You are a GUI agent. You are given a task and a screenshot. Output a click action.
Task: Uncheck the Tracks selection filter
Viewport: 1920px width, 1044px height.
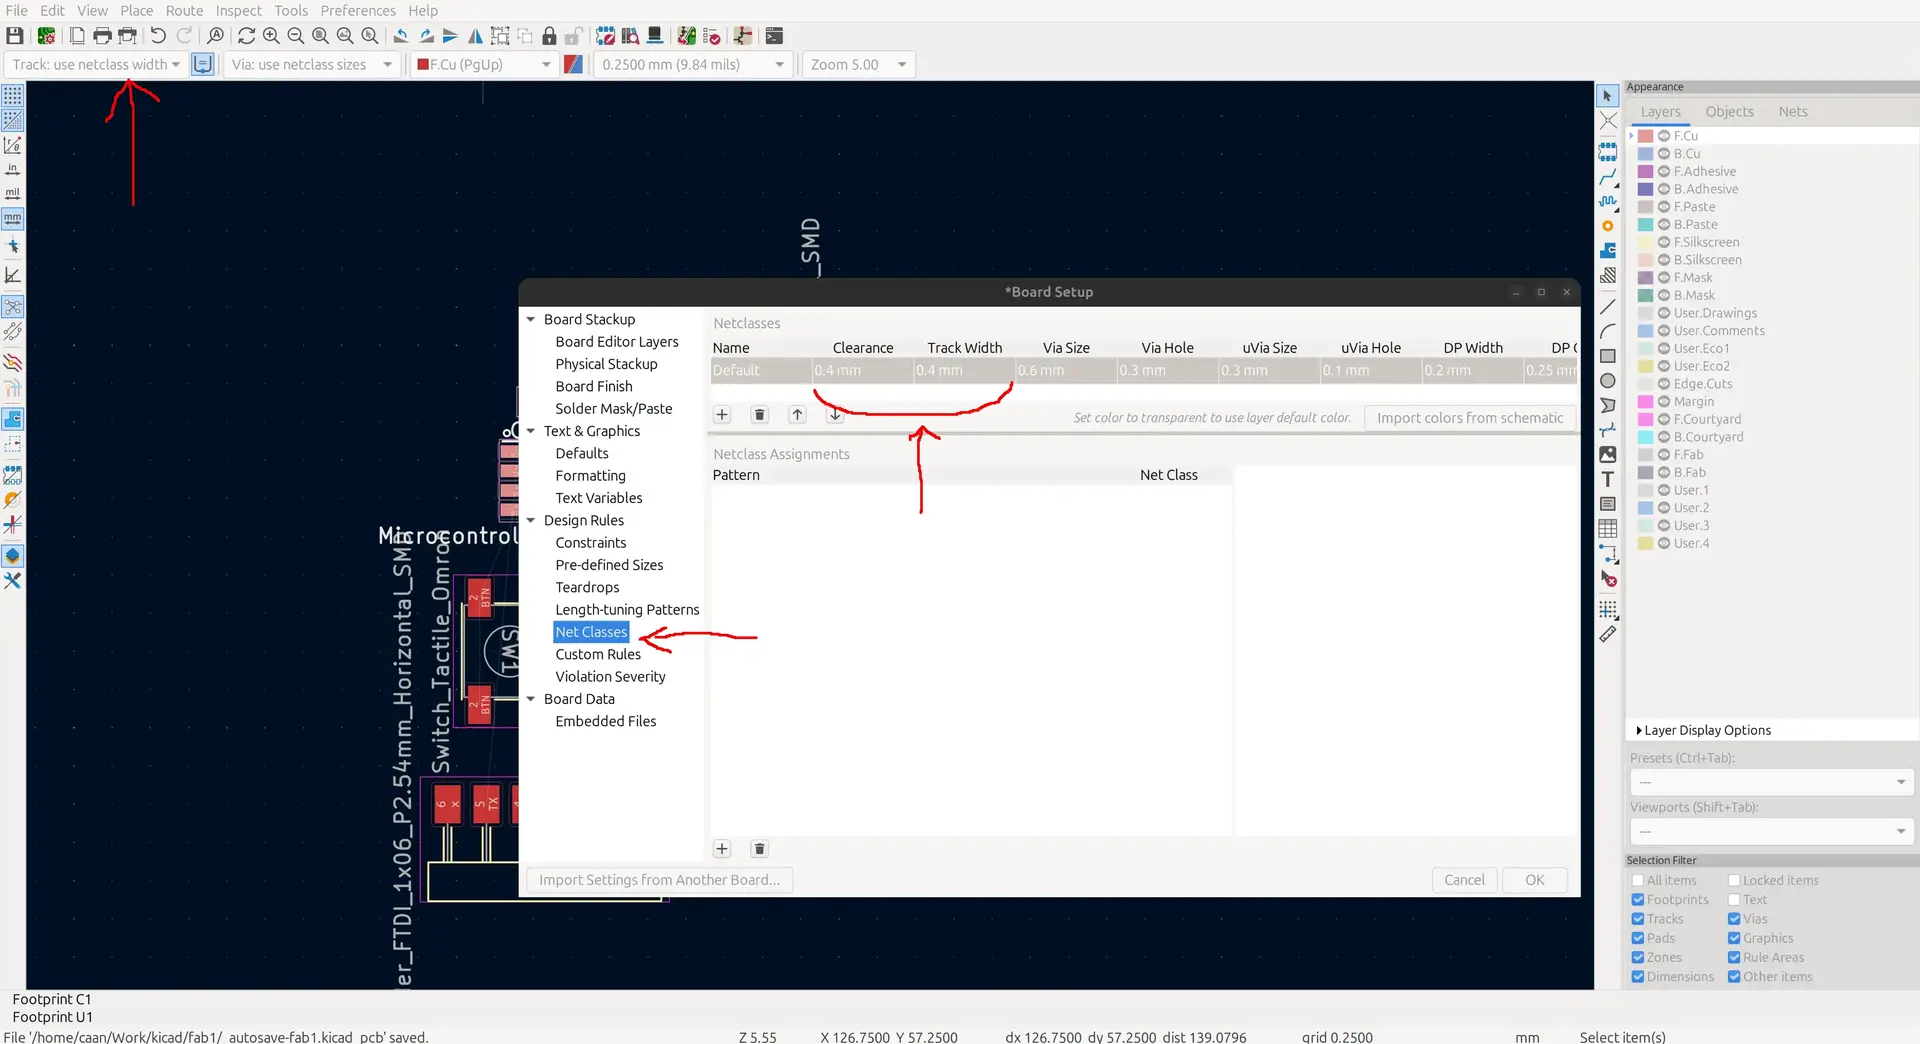pos(1638,919)
